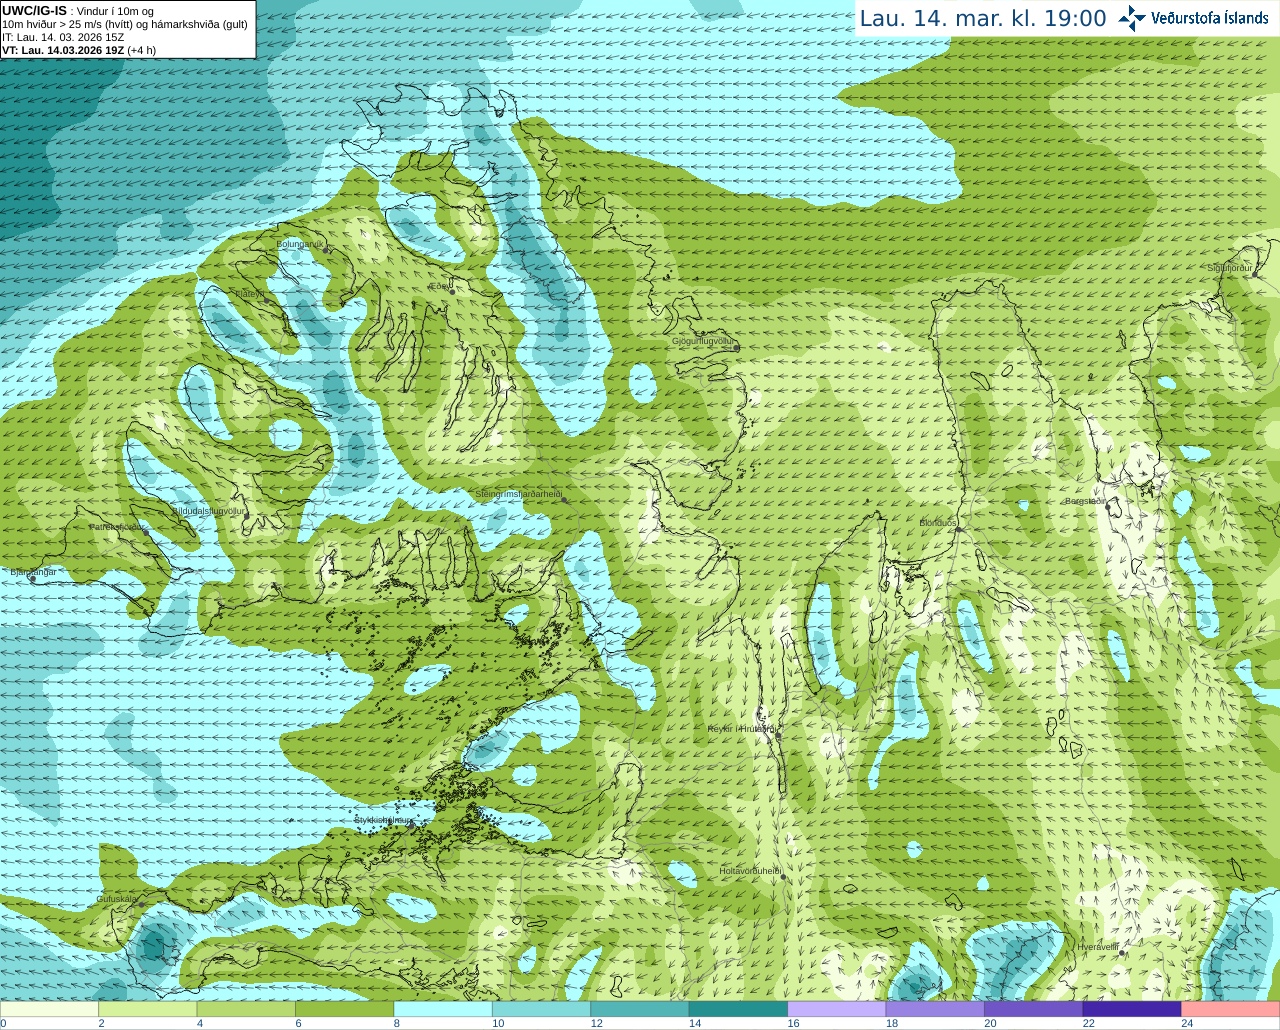Image resolution: width=1280 pixels, height=1030 pixels.
Task: Click the legend value '12'
Action: [x=597, y=1023]
